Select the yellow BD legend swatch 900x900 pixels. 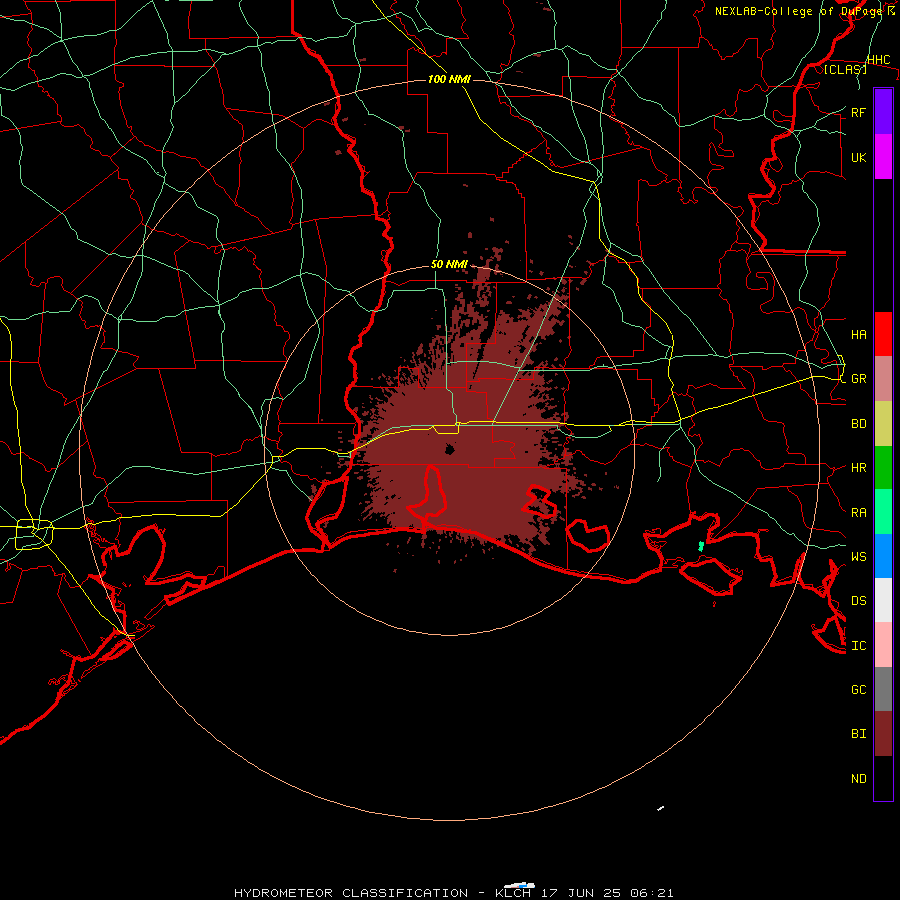tap(883, 423)
